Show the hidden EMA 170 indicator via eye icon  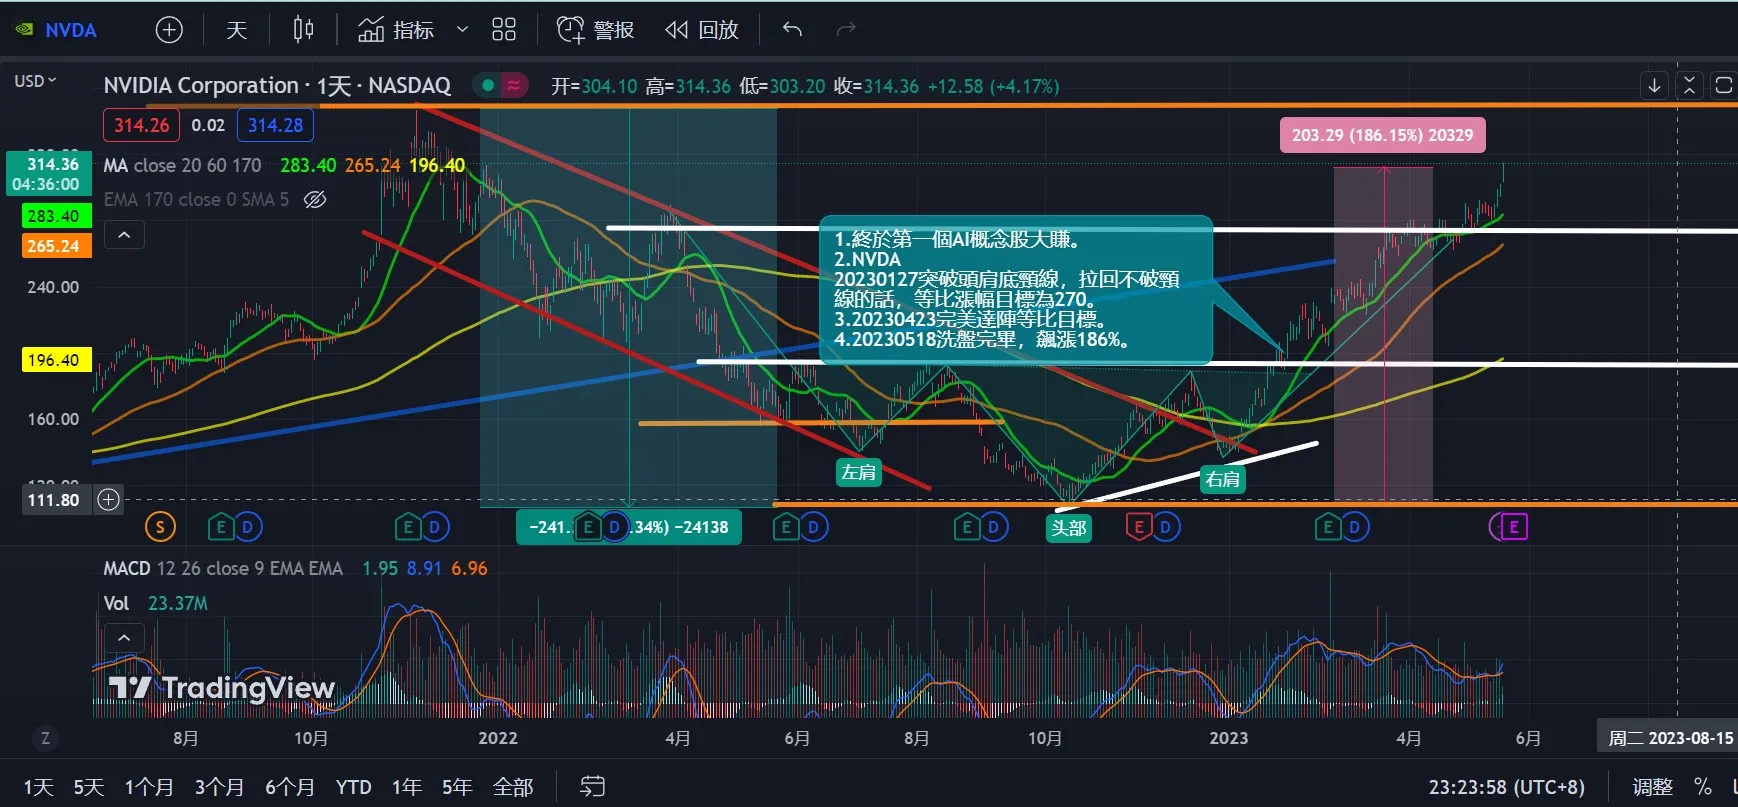[x=315, y=200]
